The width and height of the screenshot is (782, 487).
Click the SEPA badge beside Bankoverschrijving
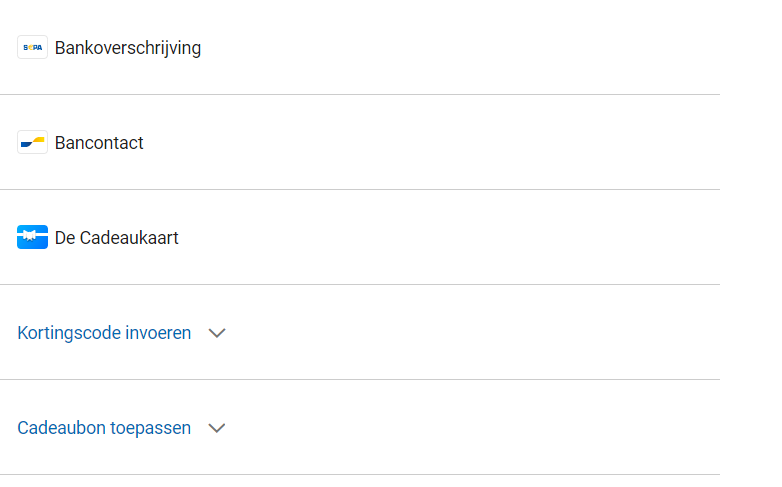(x=32, y=47)
